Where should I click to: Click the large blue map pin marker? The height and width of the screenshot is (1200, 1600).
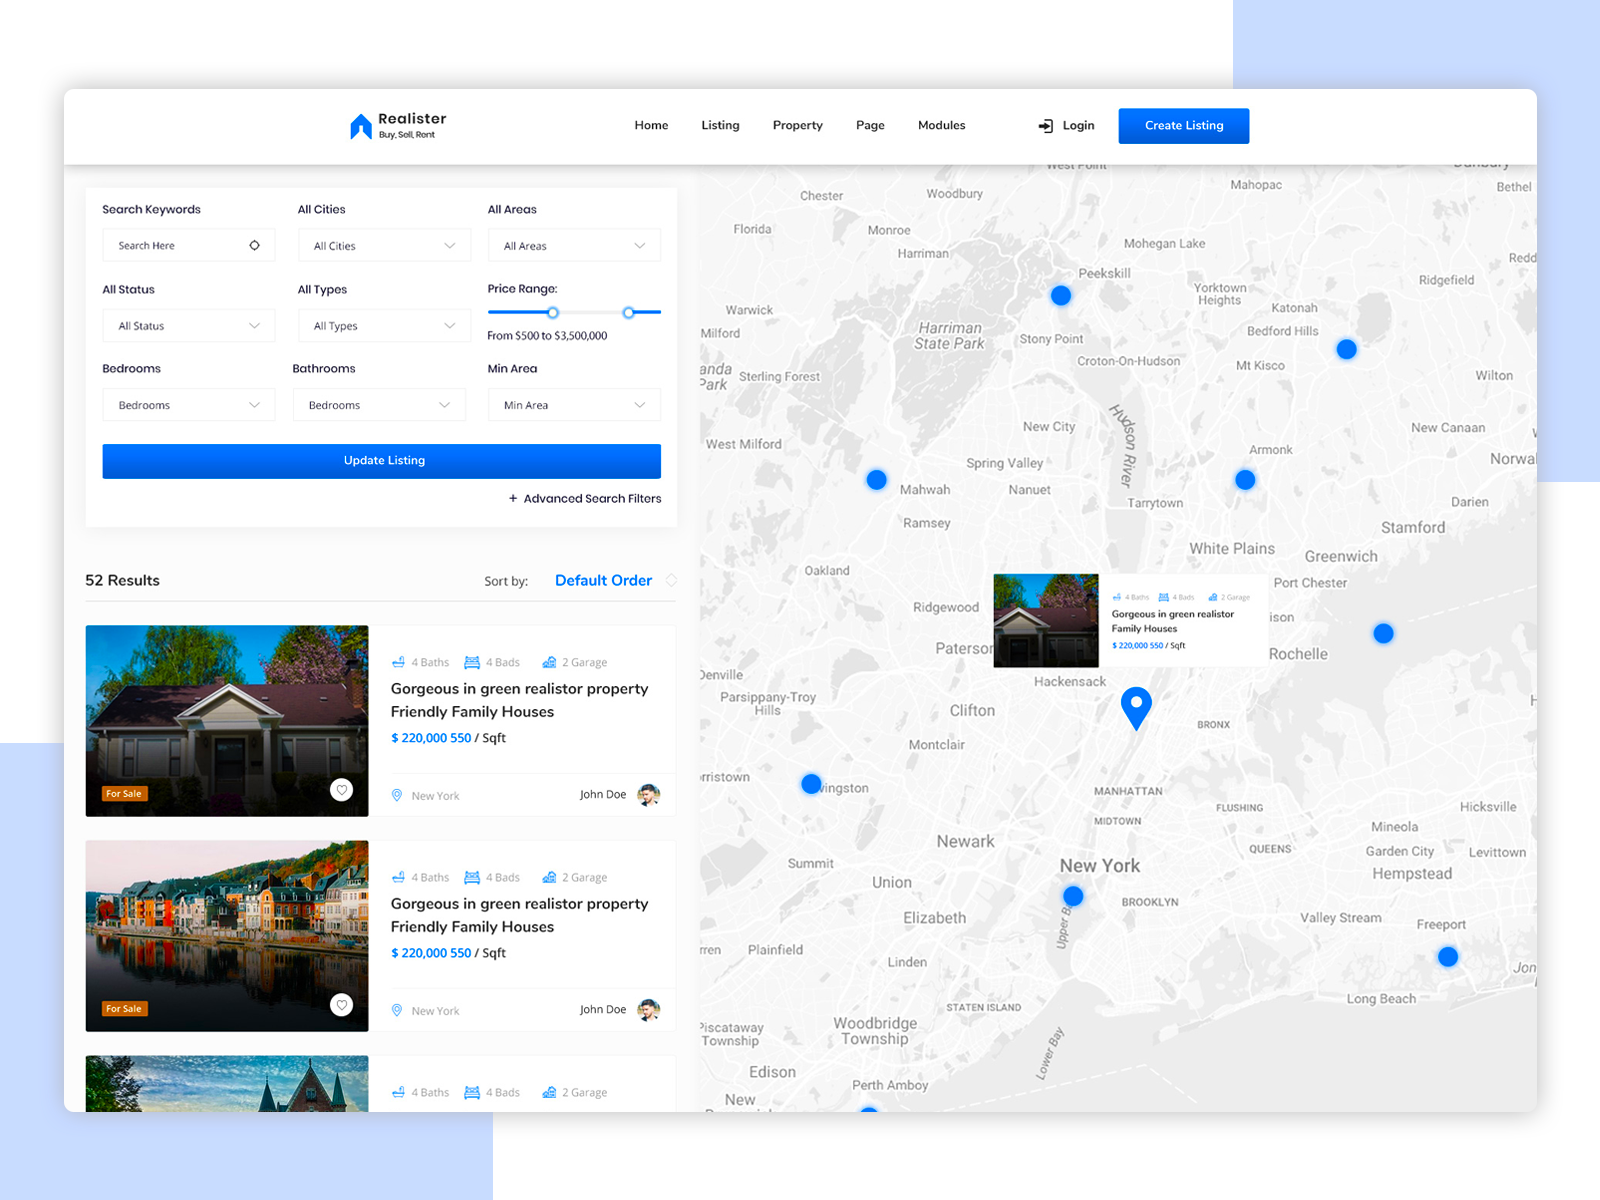point(1136,707)
